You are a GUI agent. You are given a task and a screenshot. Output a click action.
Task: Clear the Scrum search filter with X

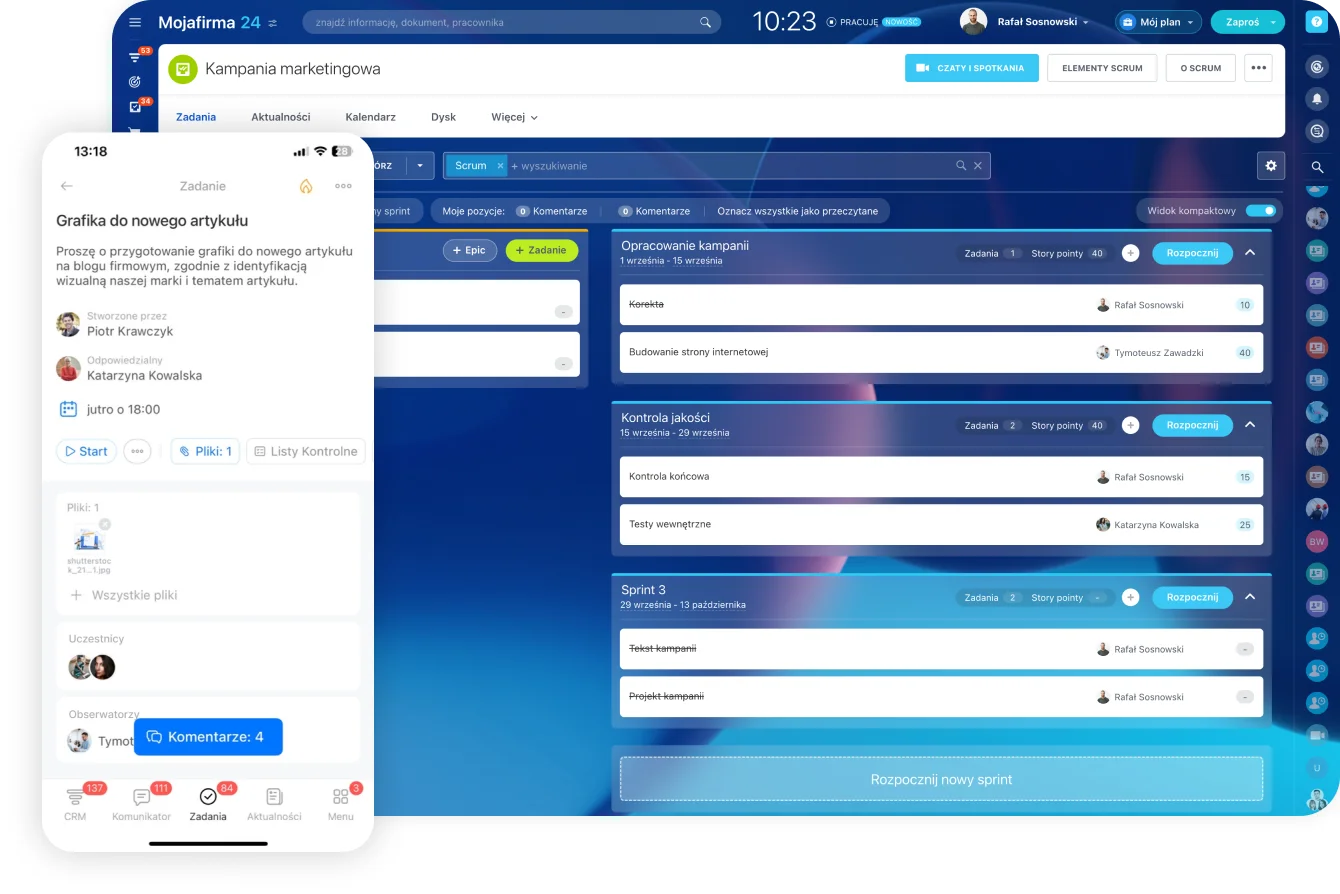coord(978,166)
